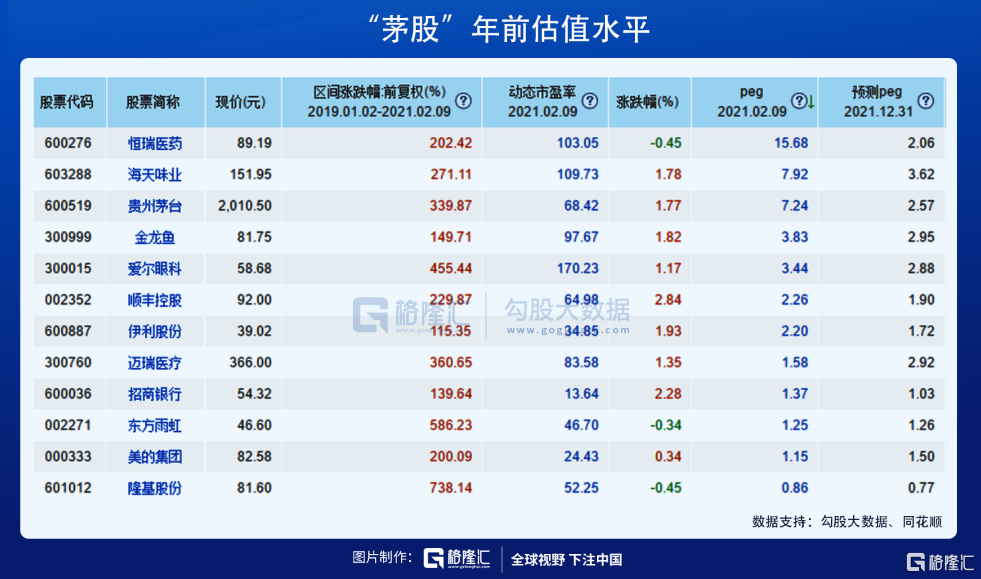Open the 贵州茅台 stock link

point(155,206)
